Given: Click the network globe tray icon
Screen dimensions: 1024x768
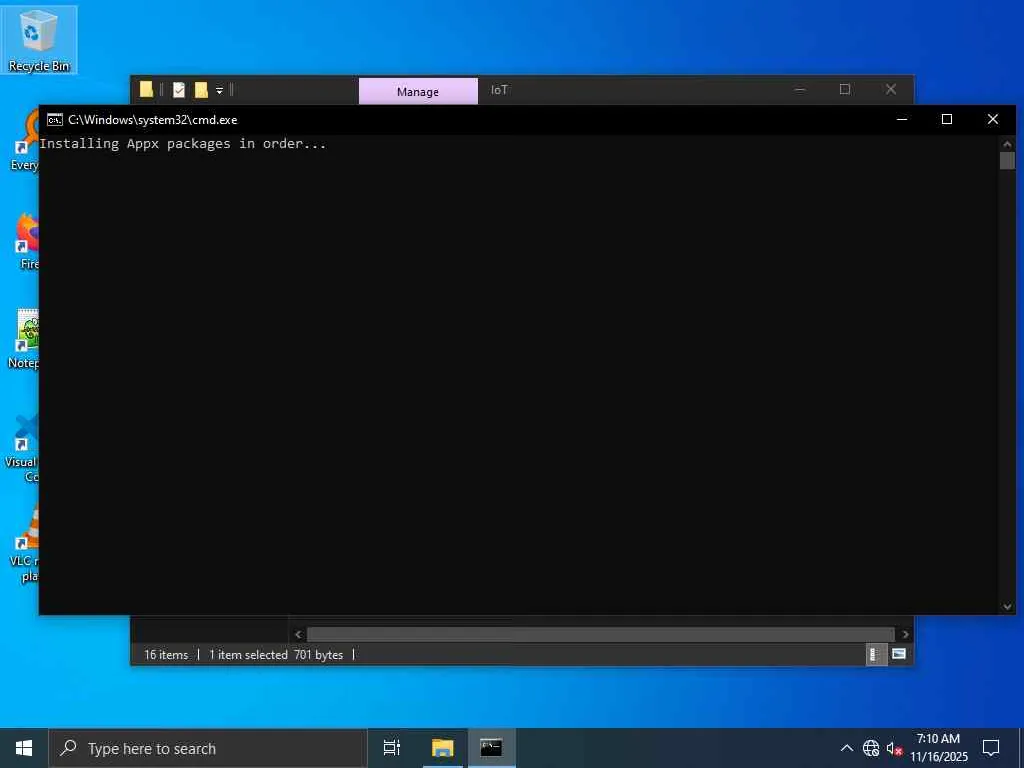Looking at the screenshot, I should 871,748.
